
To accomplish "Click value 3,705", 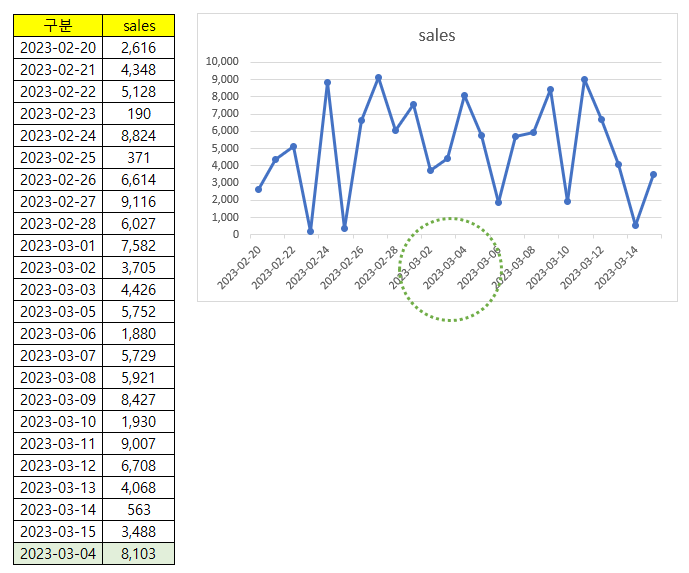I will 138,267.
